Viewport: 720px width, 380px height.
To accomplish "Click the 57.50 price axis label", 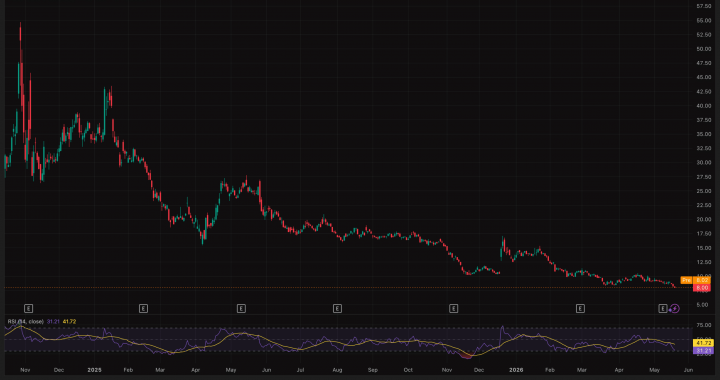I will (704, 6).
